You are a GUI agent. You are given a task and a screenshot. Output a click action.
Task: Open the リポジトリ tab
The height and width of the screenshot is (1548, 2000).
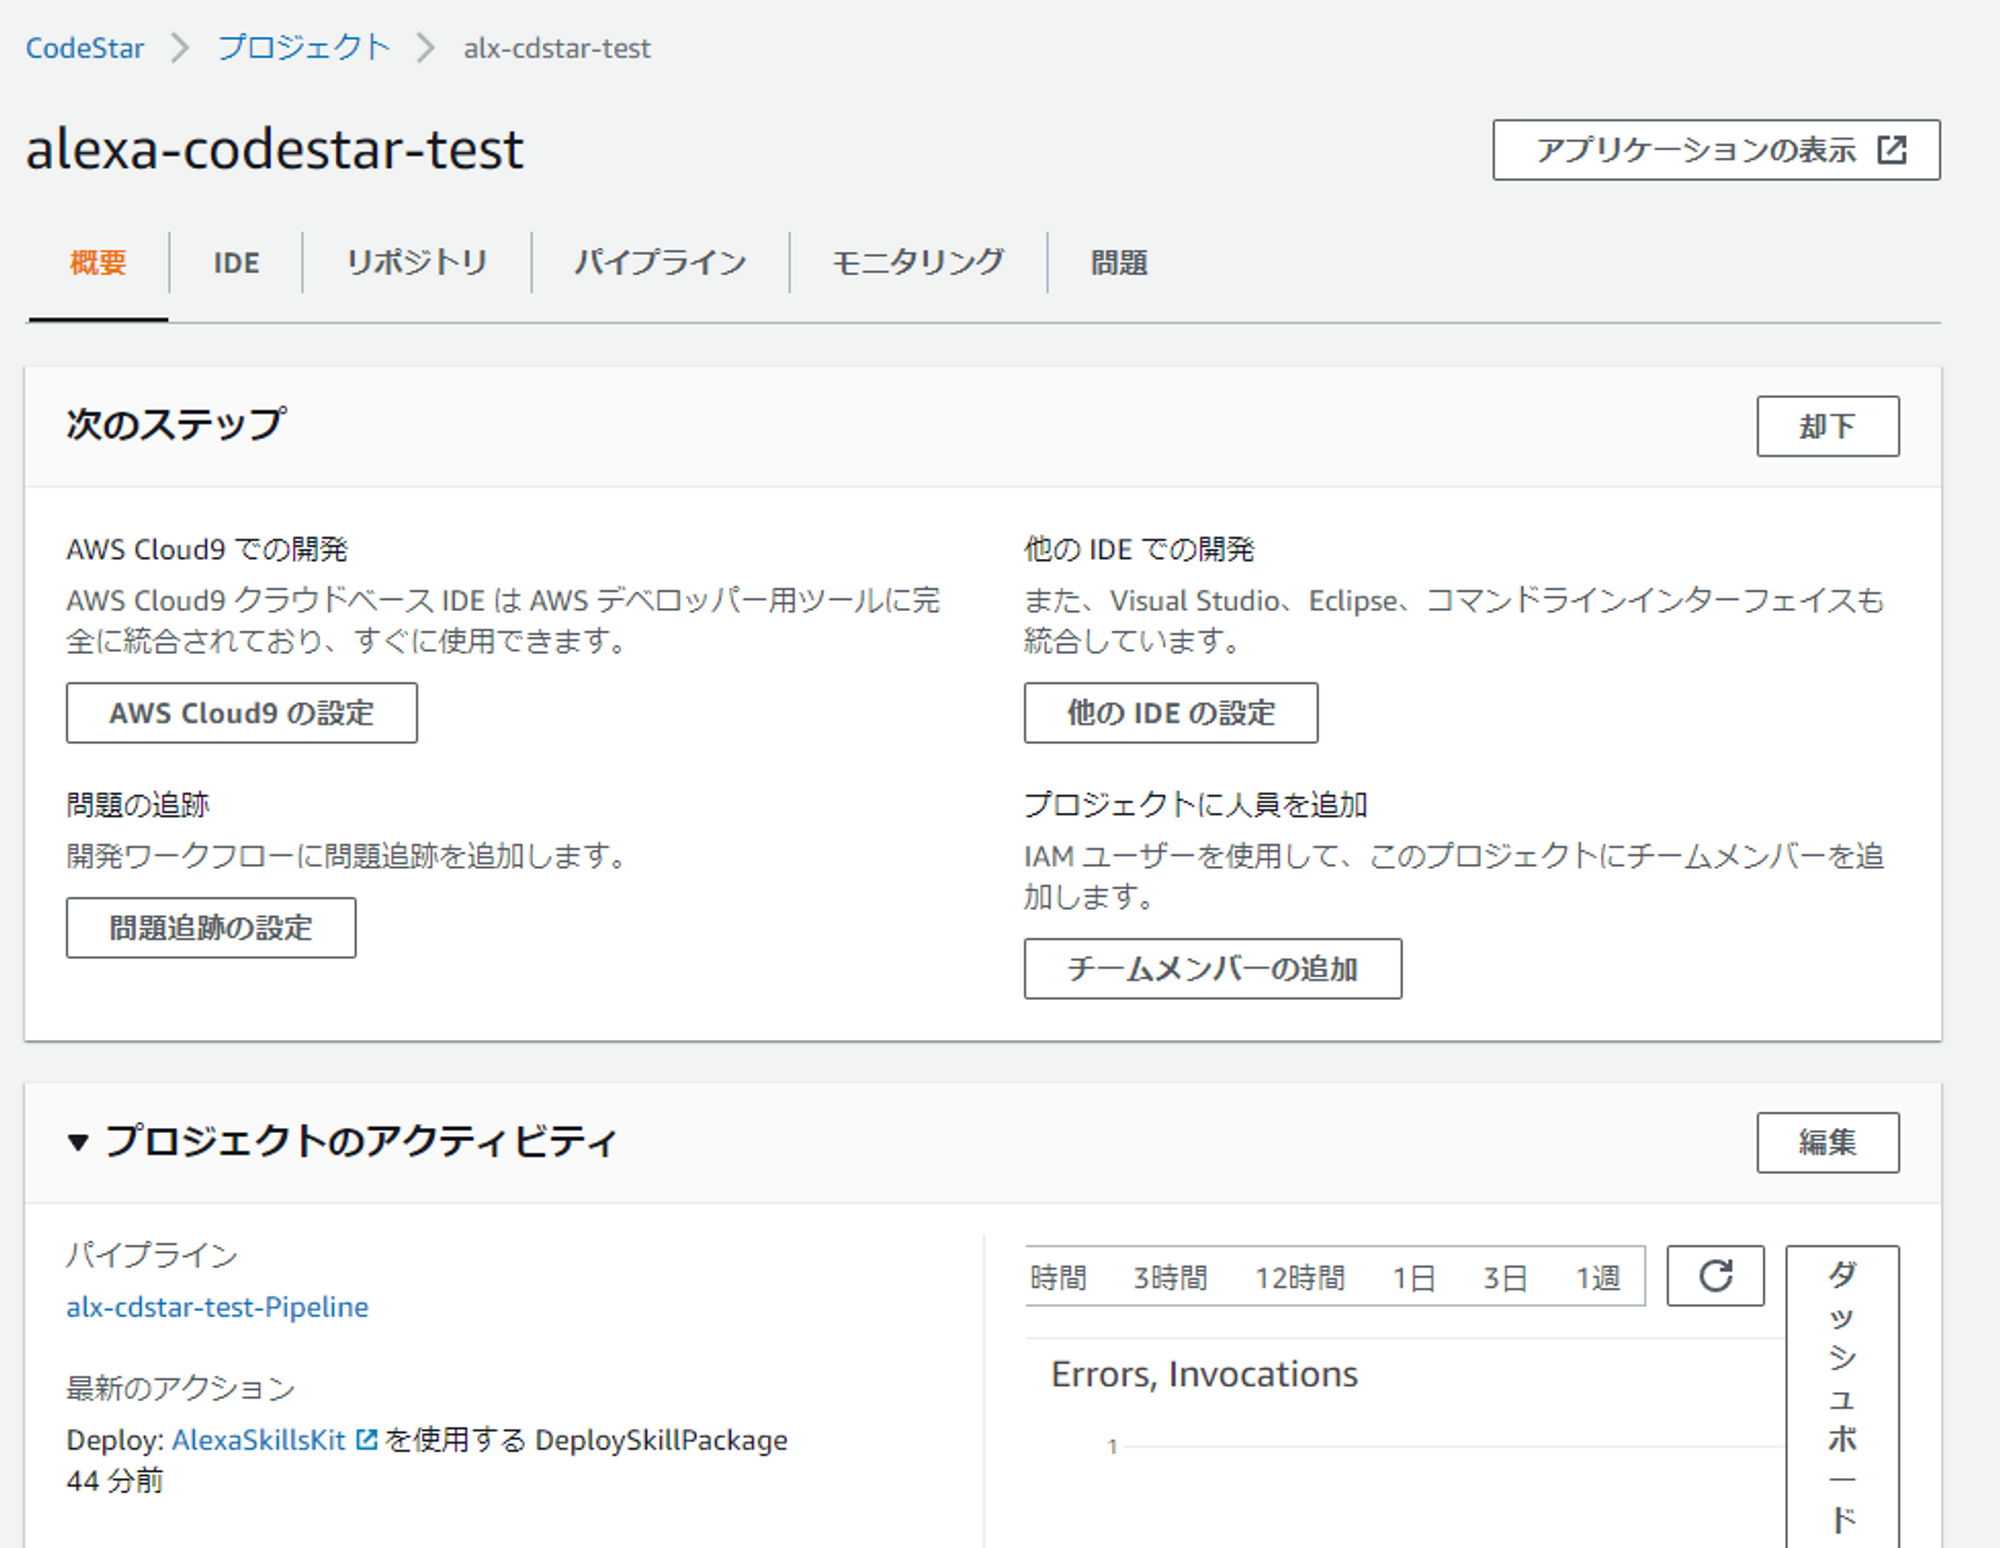coord(416,263)
